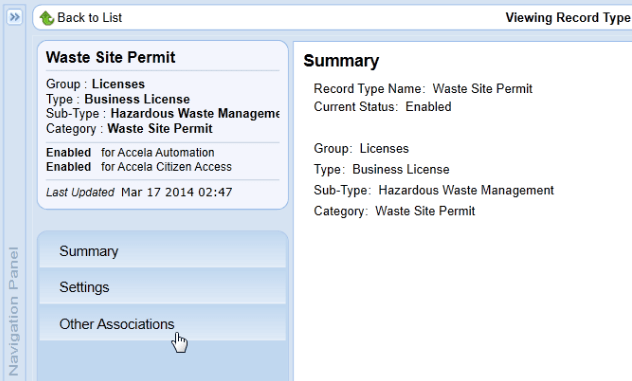Image resolution: width=632 pixels, height=381 pixels.
Task: Click Sub-Type Hazardous Waste Management in Summary
Action: pyautogui.click(x=434, y=190)
